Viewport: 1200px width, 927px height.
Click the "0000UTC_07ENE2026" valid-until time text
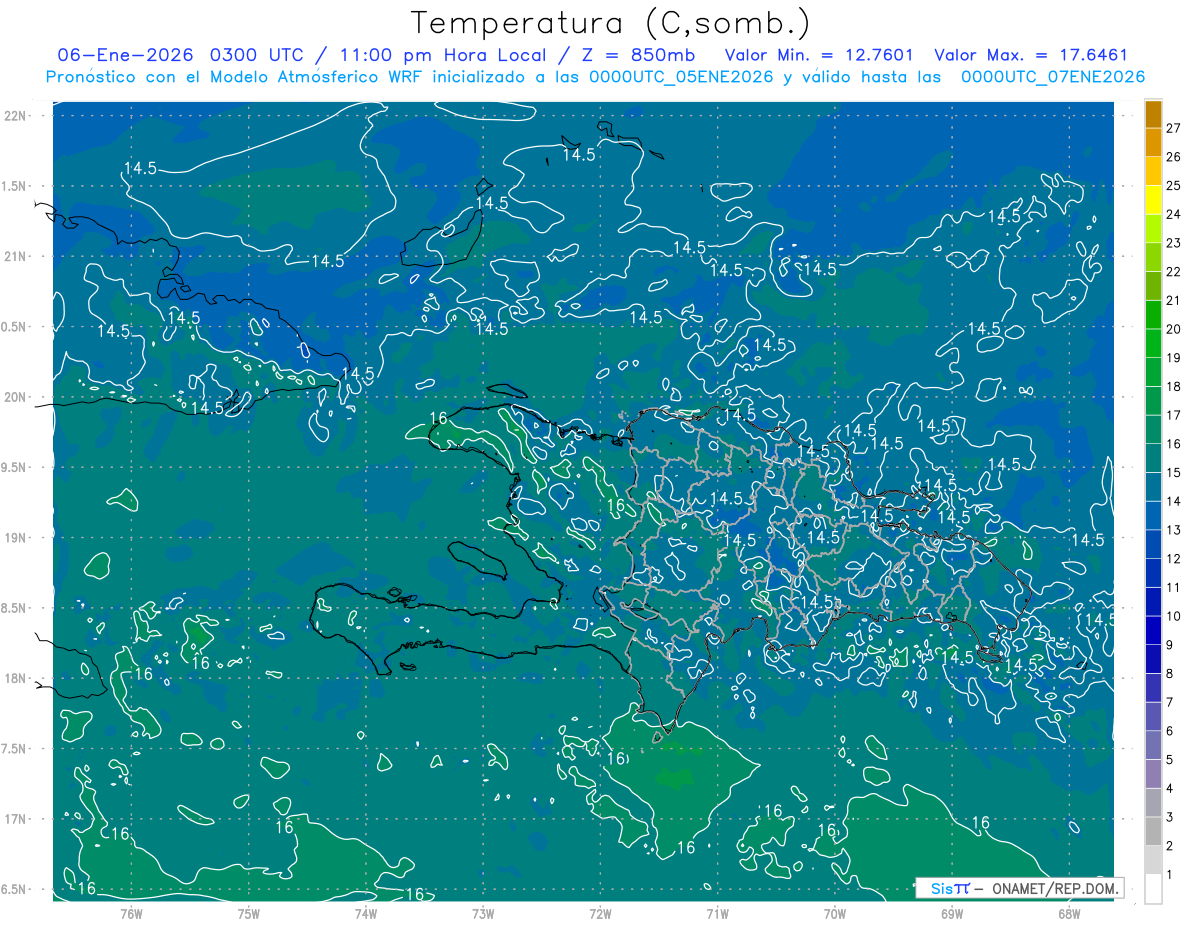click(1052, 77)
